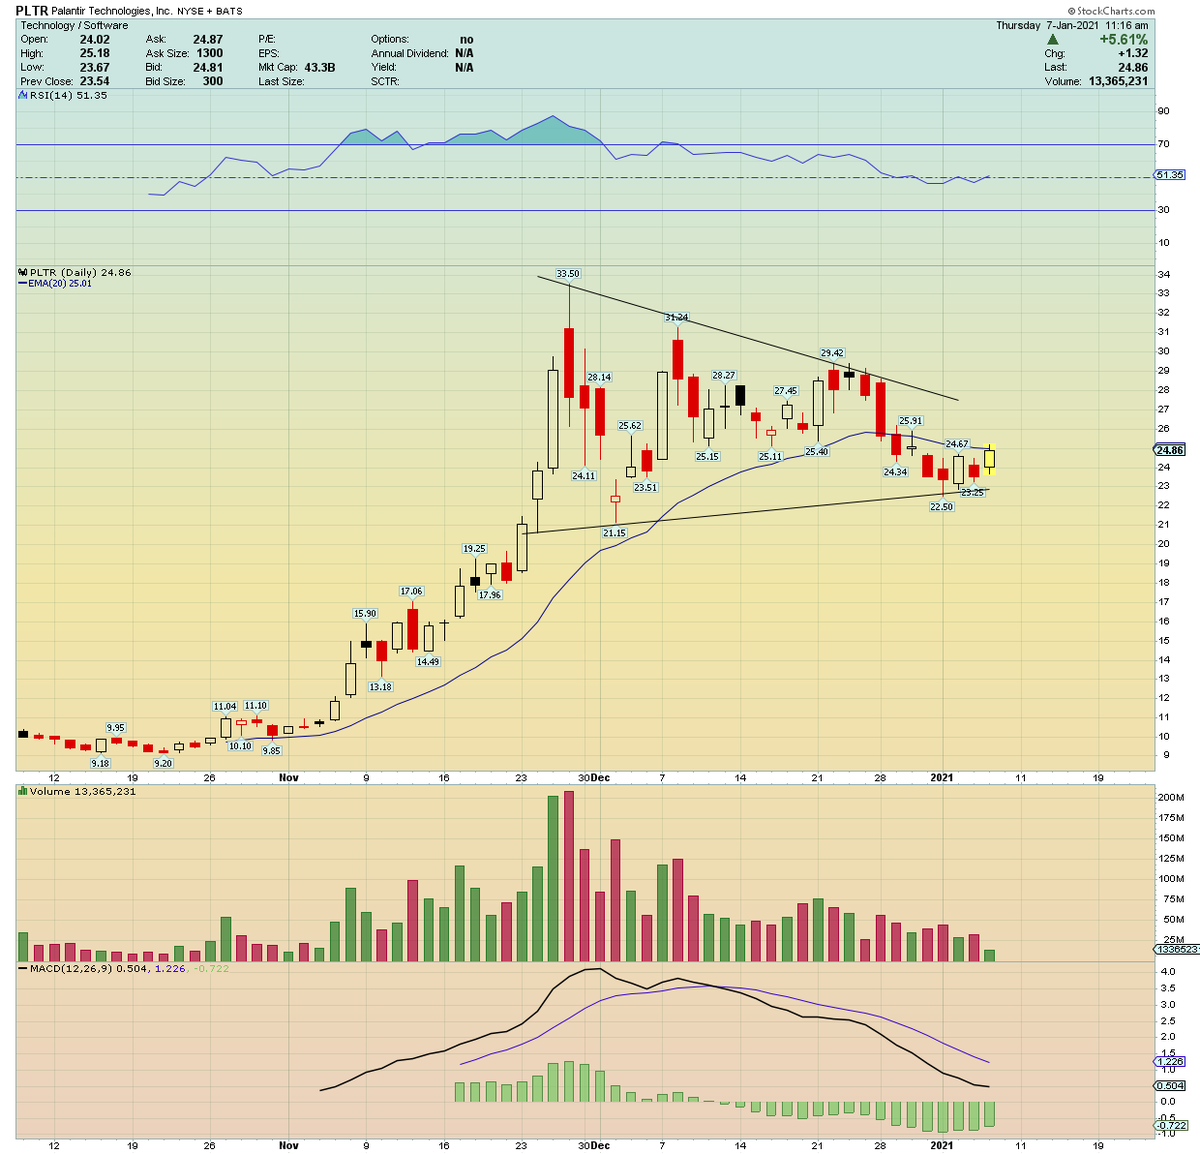Click the 0.504 MACD value tag
Viewport: 1200px width, 1154px height.
[1170, 1086]
